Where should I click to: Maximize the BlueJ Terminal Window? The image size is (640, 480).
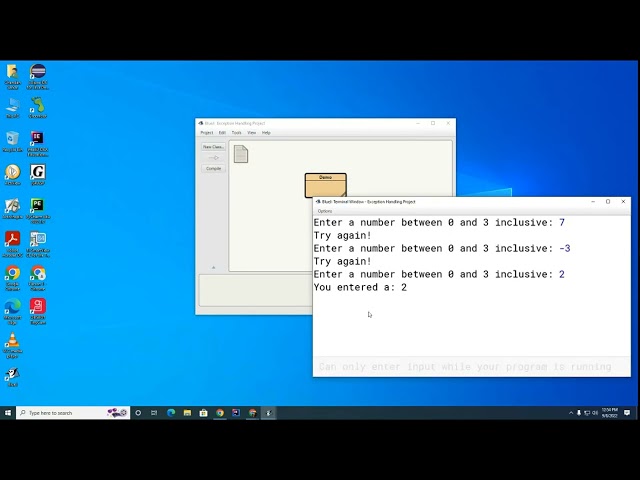pos(608,202)
